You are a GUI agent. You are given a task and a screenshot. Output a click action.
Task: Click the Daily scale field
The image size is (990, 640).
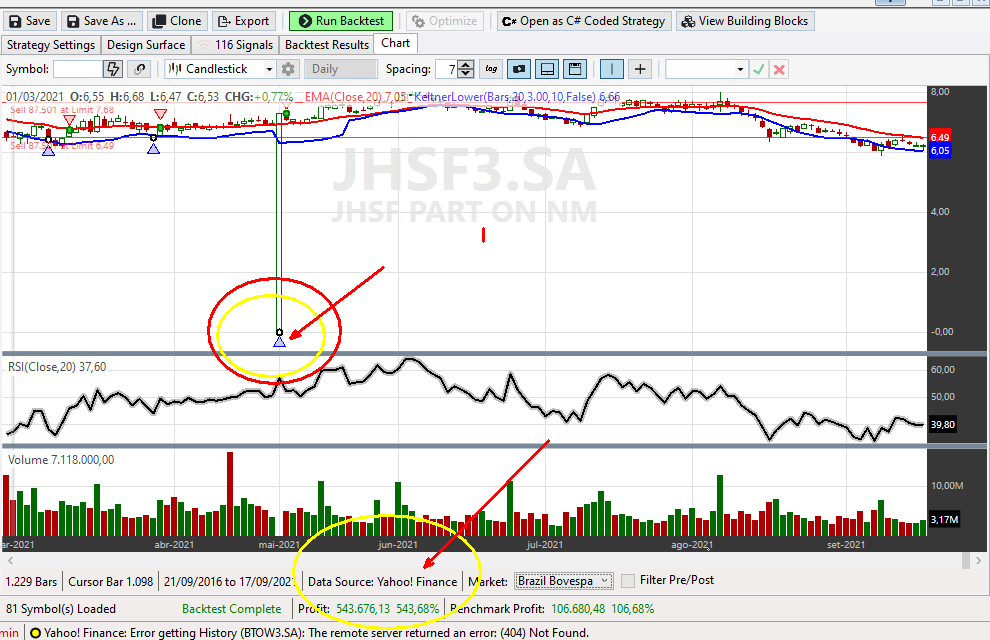pyautogui.click(x=340, y=69)
